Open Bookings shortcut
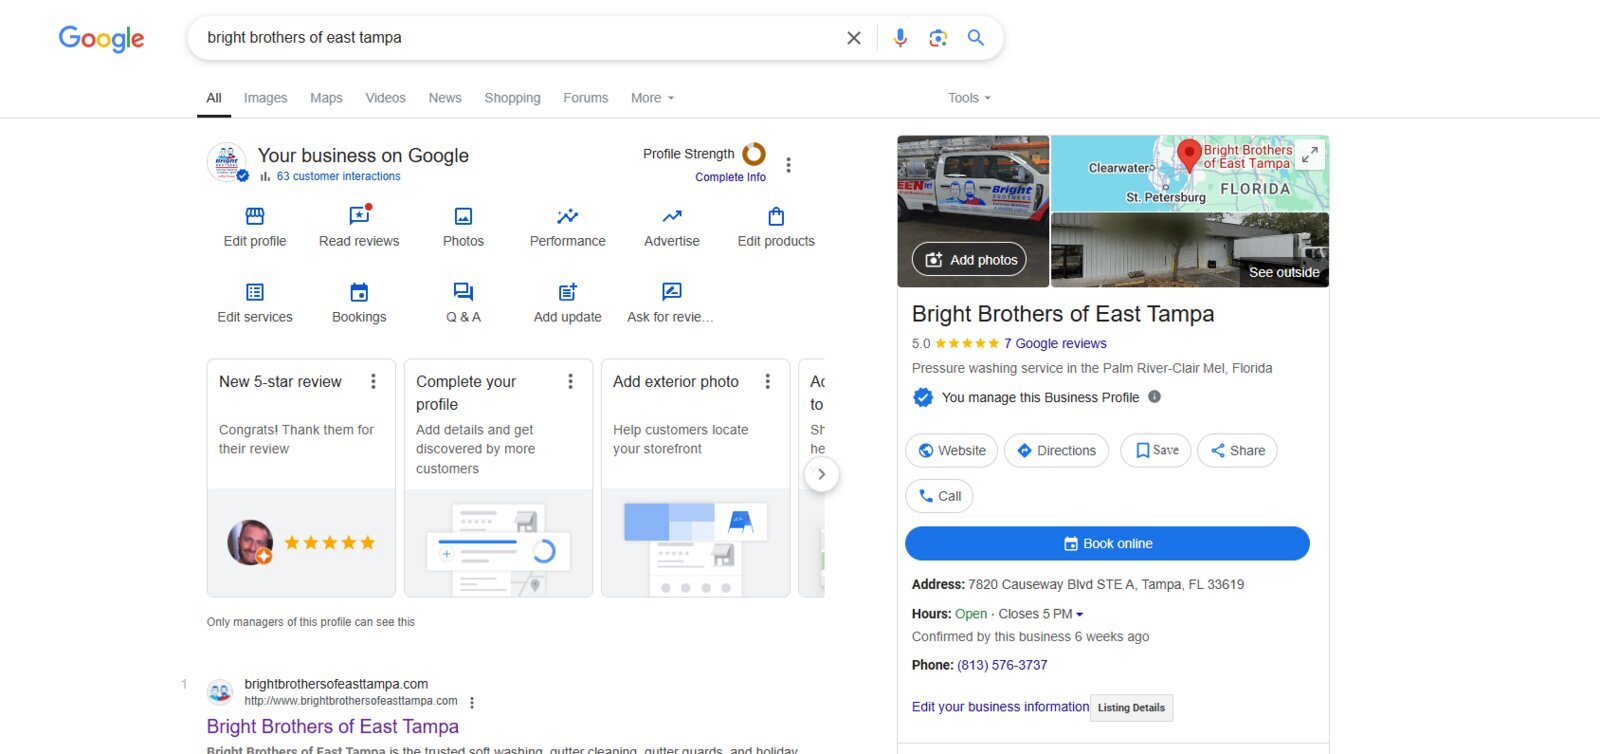Screen dimensions: 1600x754 click(x=359, y=303)
